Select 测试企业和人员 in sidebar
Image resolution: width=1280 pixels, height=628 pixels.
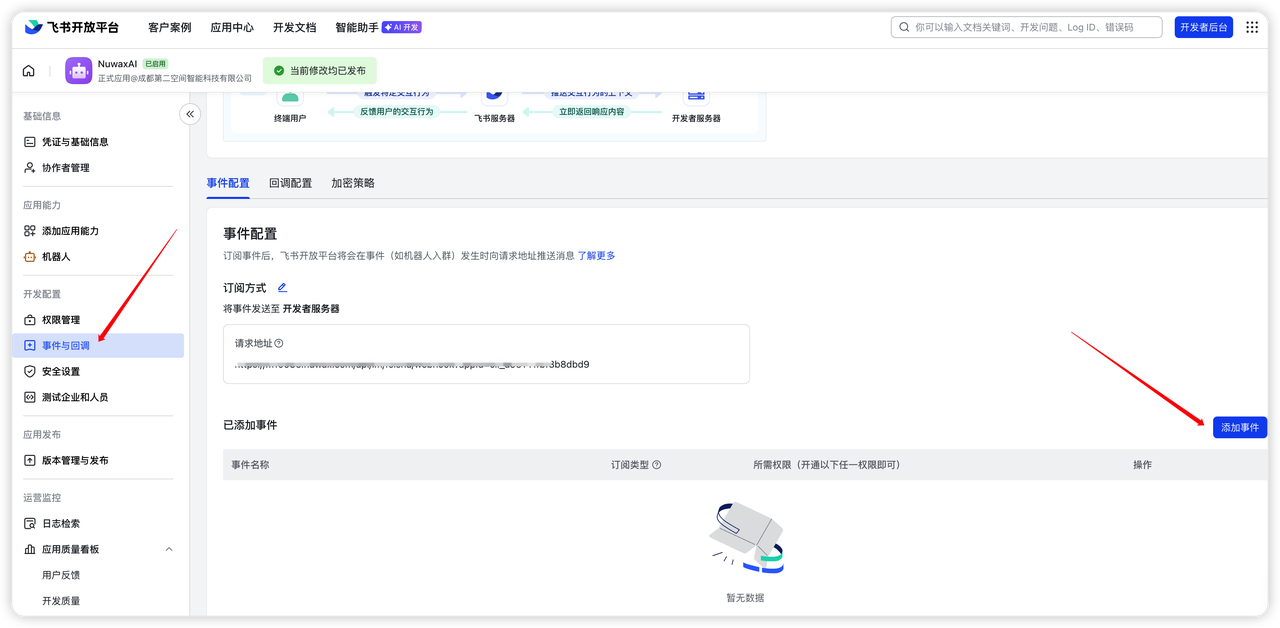tap(75, 397)
